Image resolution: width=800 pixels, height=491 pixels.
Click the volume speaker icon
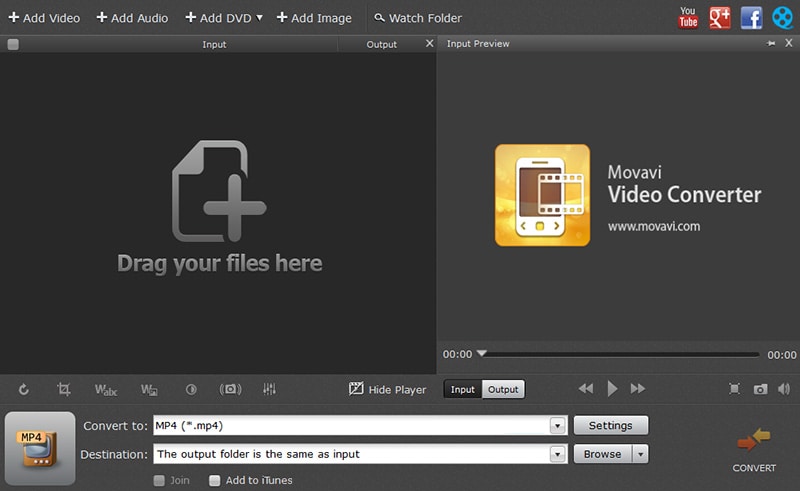pos(784,389)
